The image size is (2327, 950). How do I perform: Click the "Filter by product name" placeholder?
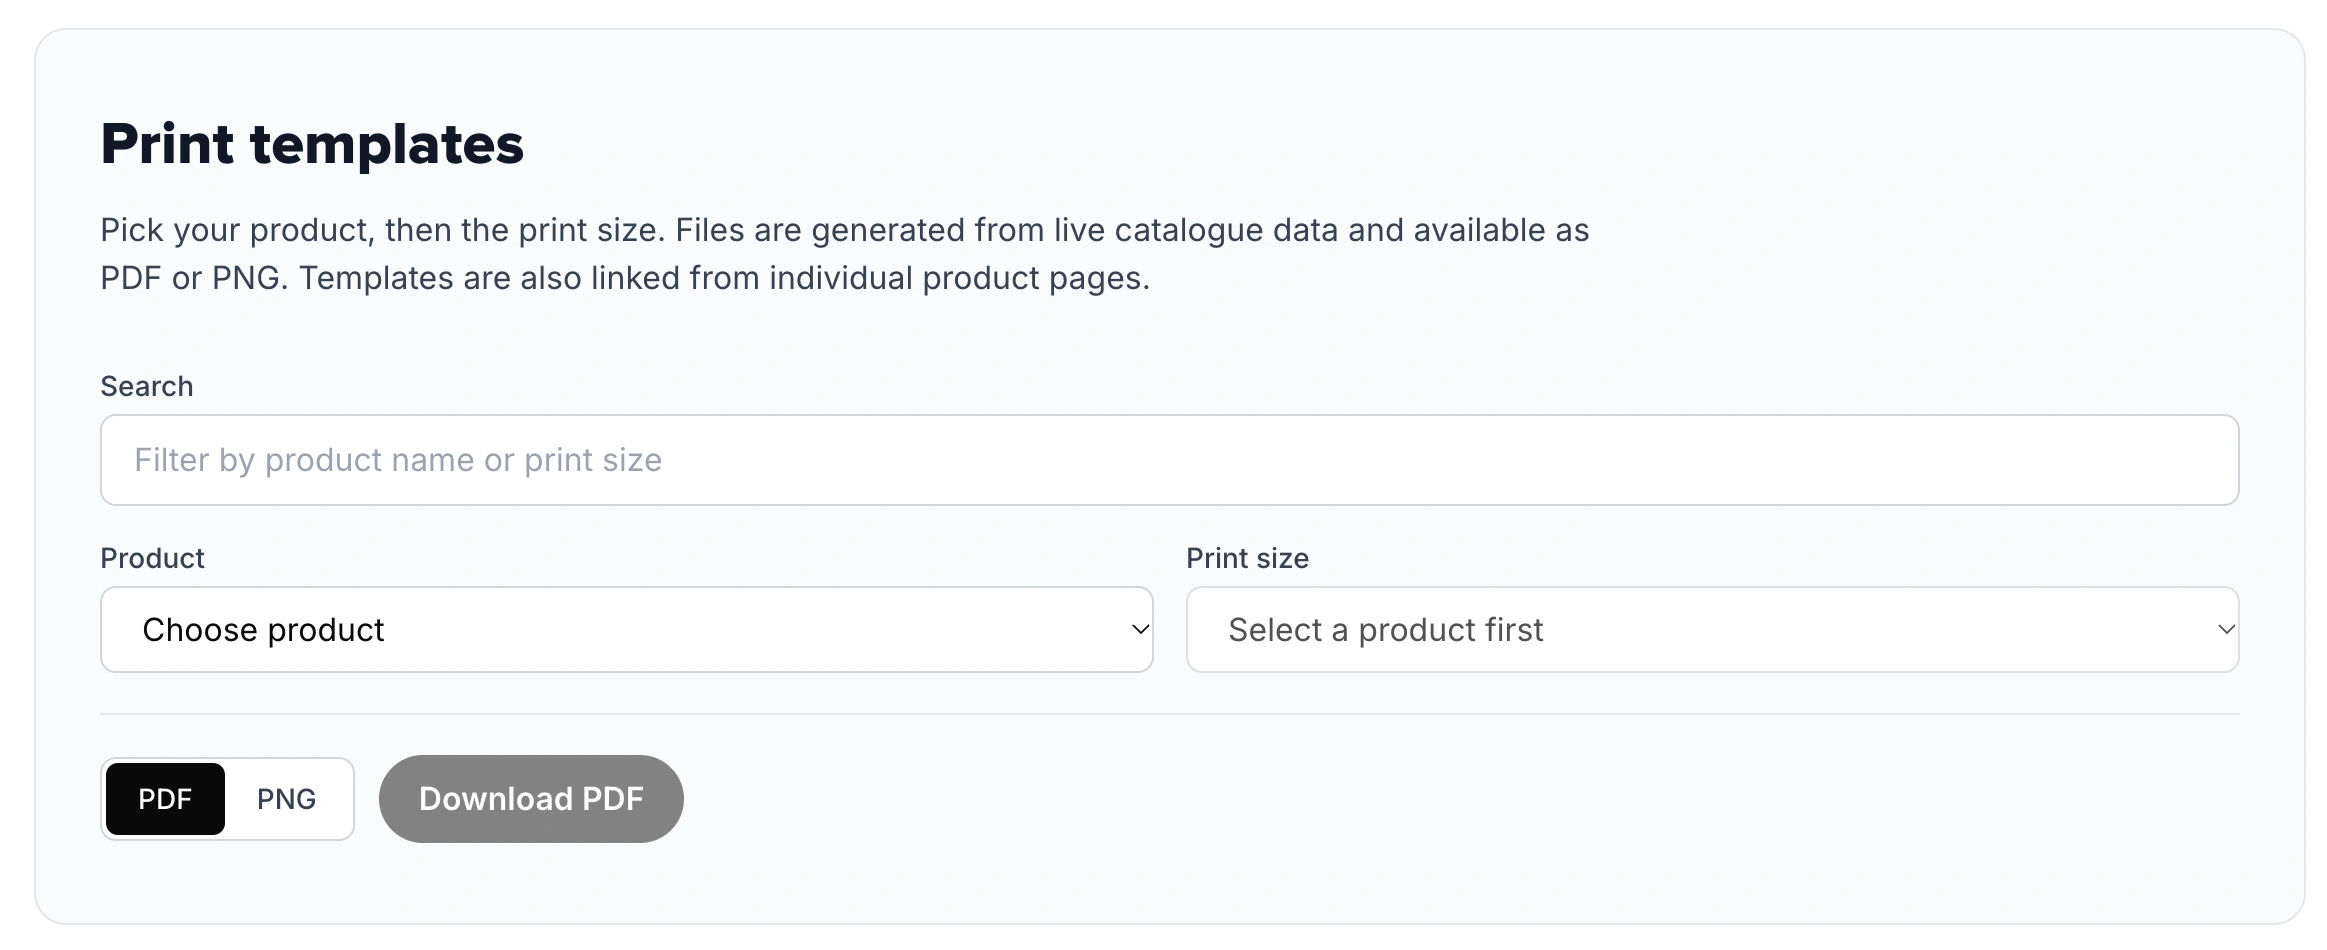pos(398,460)
